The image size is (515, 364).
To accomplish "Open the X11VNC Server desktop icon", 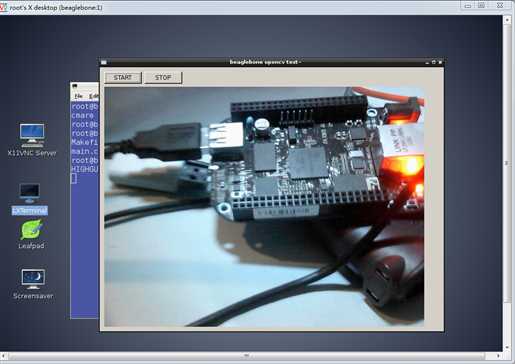I will tap(32, 140).
